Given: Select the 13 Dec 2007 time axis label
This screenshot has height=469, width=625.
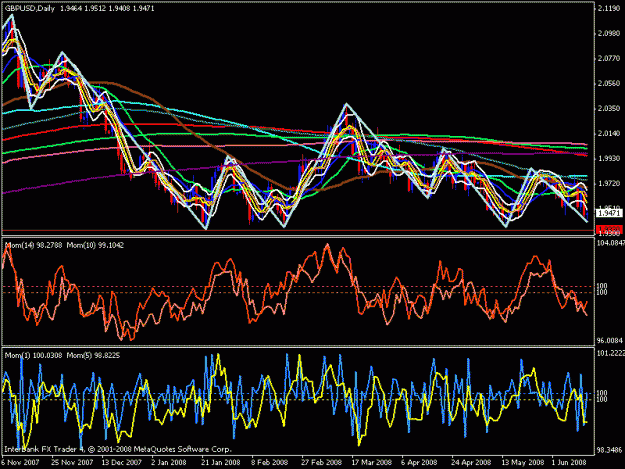Looking at the screenshot, I should click(122, 462).
